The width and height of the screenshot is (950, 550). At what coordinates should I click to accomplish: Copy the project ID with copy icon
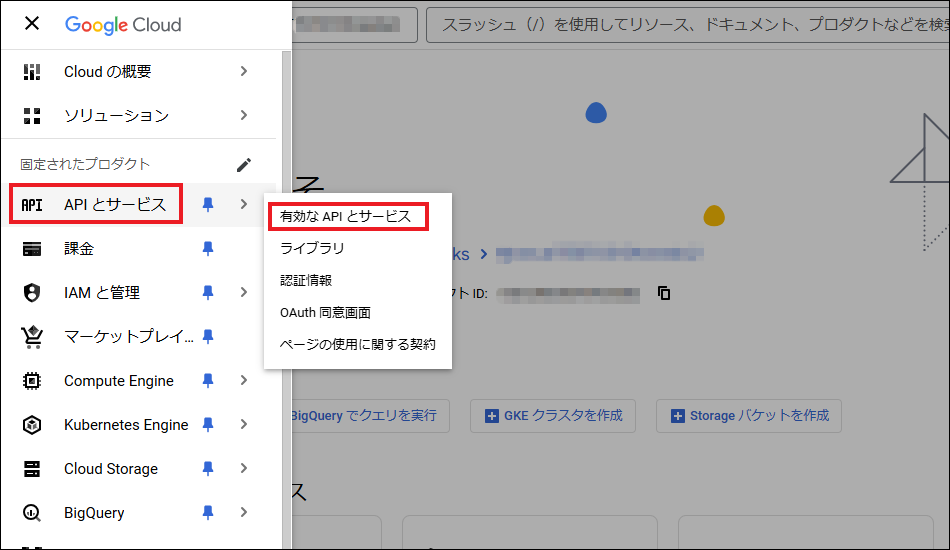[664, 294]
